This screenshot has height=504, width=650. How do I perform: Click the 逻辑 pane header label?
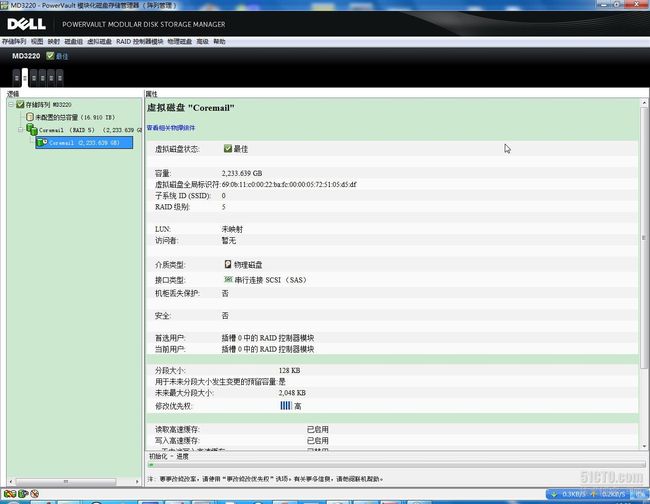click(13, 94)
